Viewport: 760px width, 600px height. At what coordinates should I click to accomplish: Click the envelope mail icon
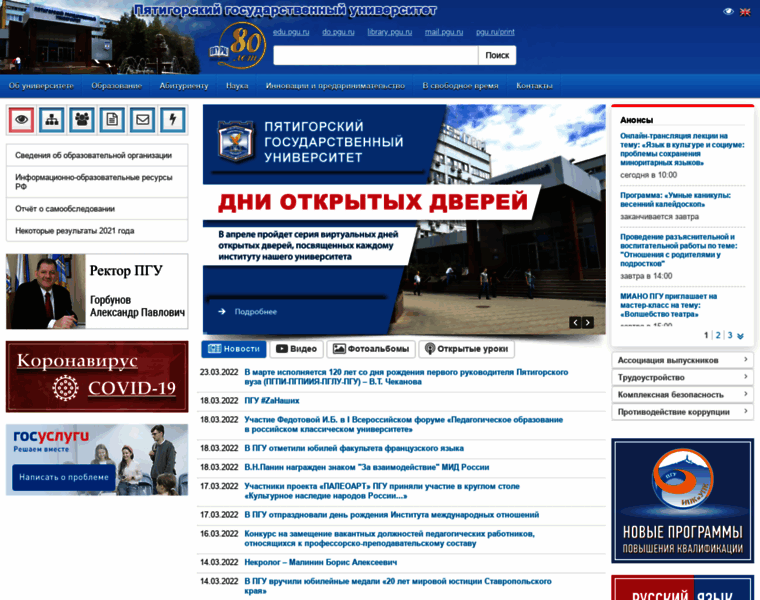point(142,120)
